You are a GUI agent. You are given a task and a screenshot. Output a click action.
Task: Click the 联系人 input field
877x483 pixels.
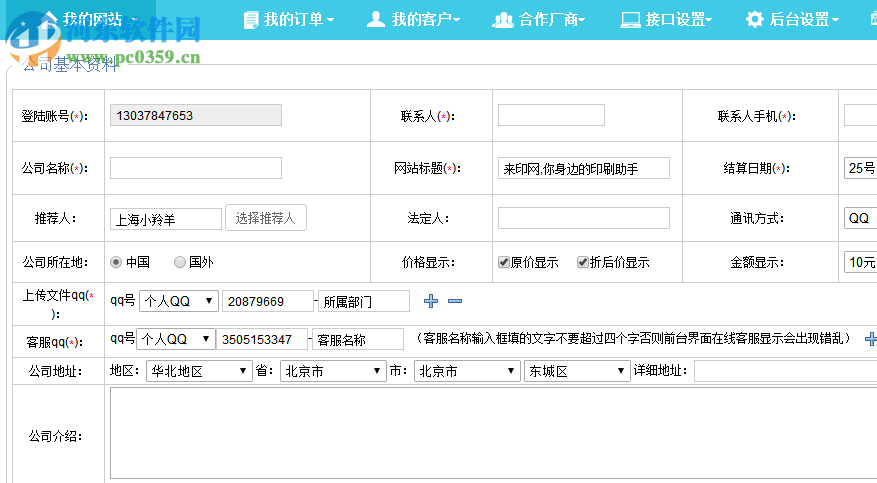pos(551,115)
